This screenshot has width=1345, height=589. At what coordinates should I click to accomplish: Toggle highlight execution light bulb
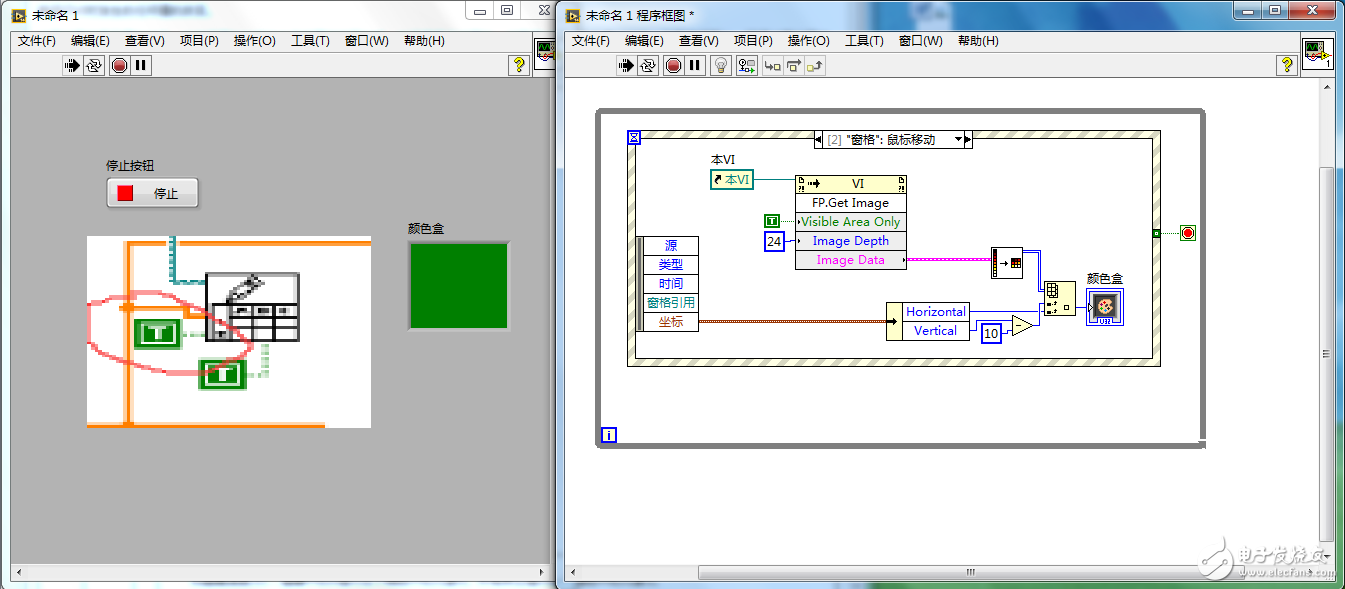[x=720, y=65]
